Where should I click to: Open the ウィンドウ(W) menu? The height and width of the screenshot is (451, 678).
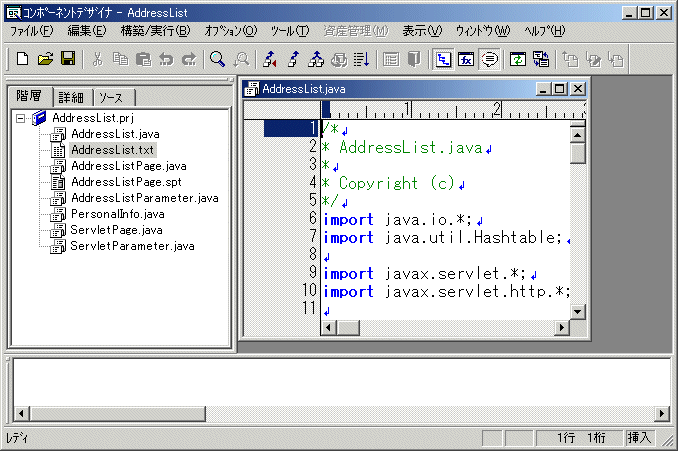click(x=483, y=31)
